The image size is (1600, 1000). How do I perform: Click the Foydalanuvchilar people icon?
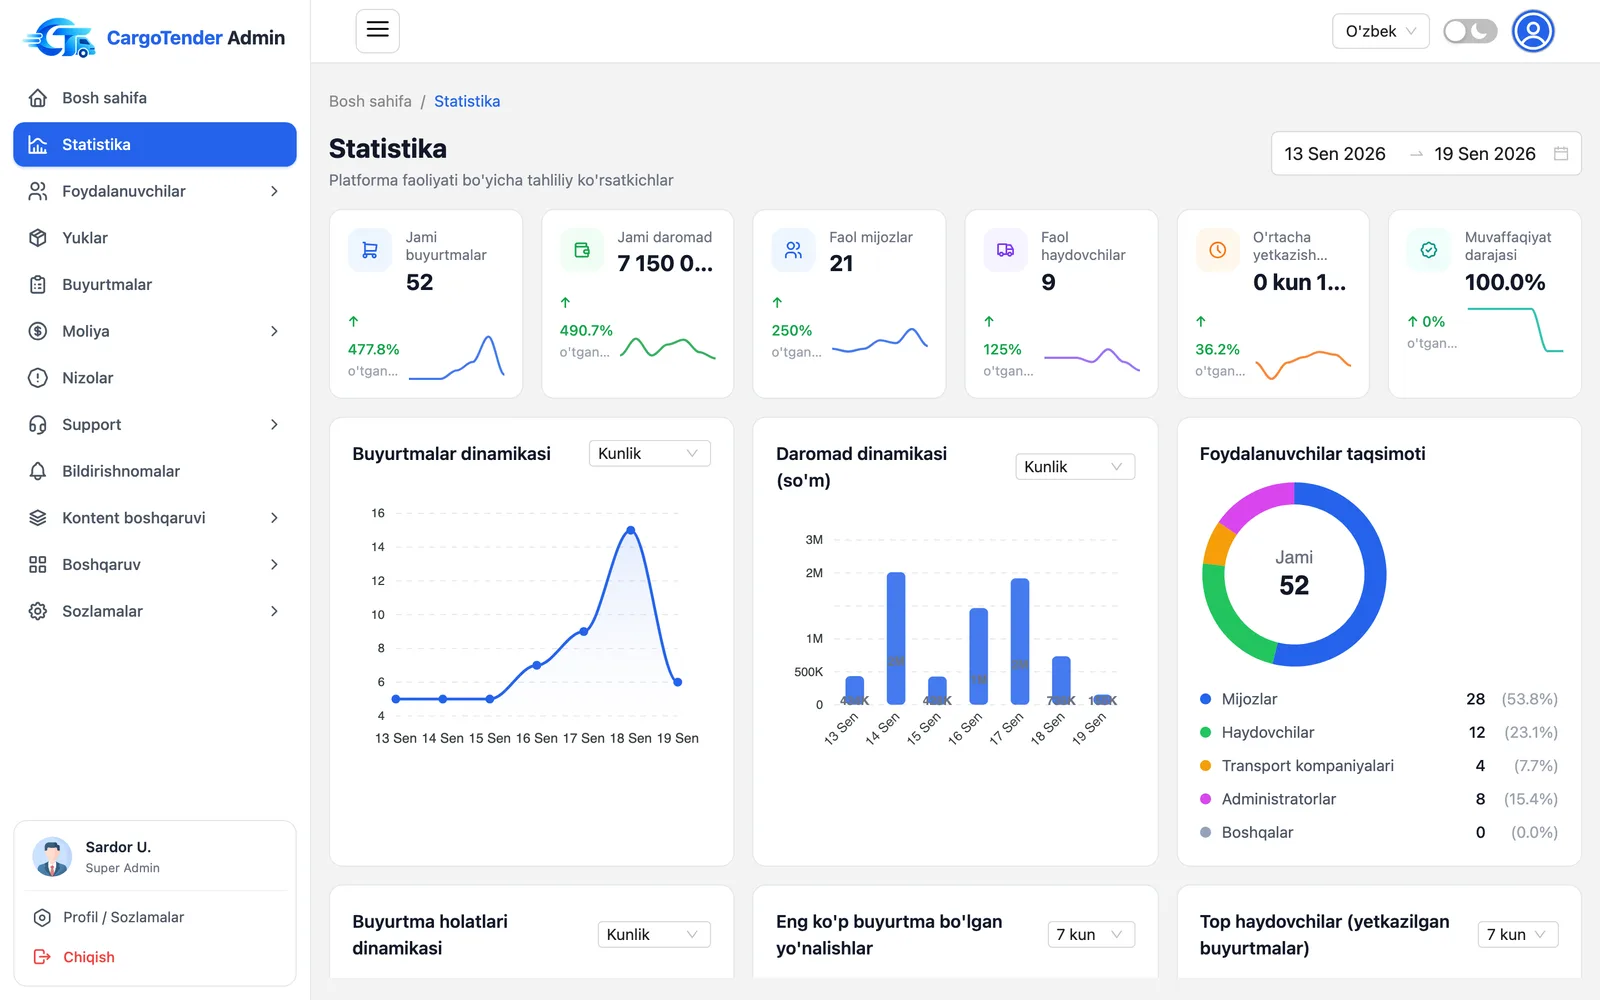point(38,191)
